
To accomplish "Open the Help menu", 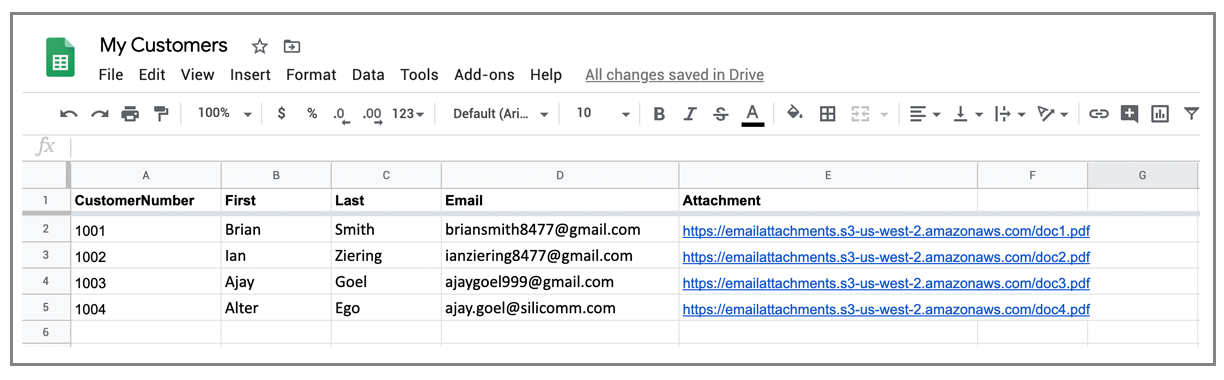I will coord(546,75).
